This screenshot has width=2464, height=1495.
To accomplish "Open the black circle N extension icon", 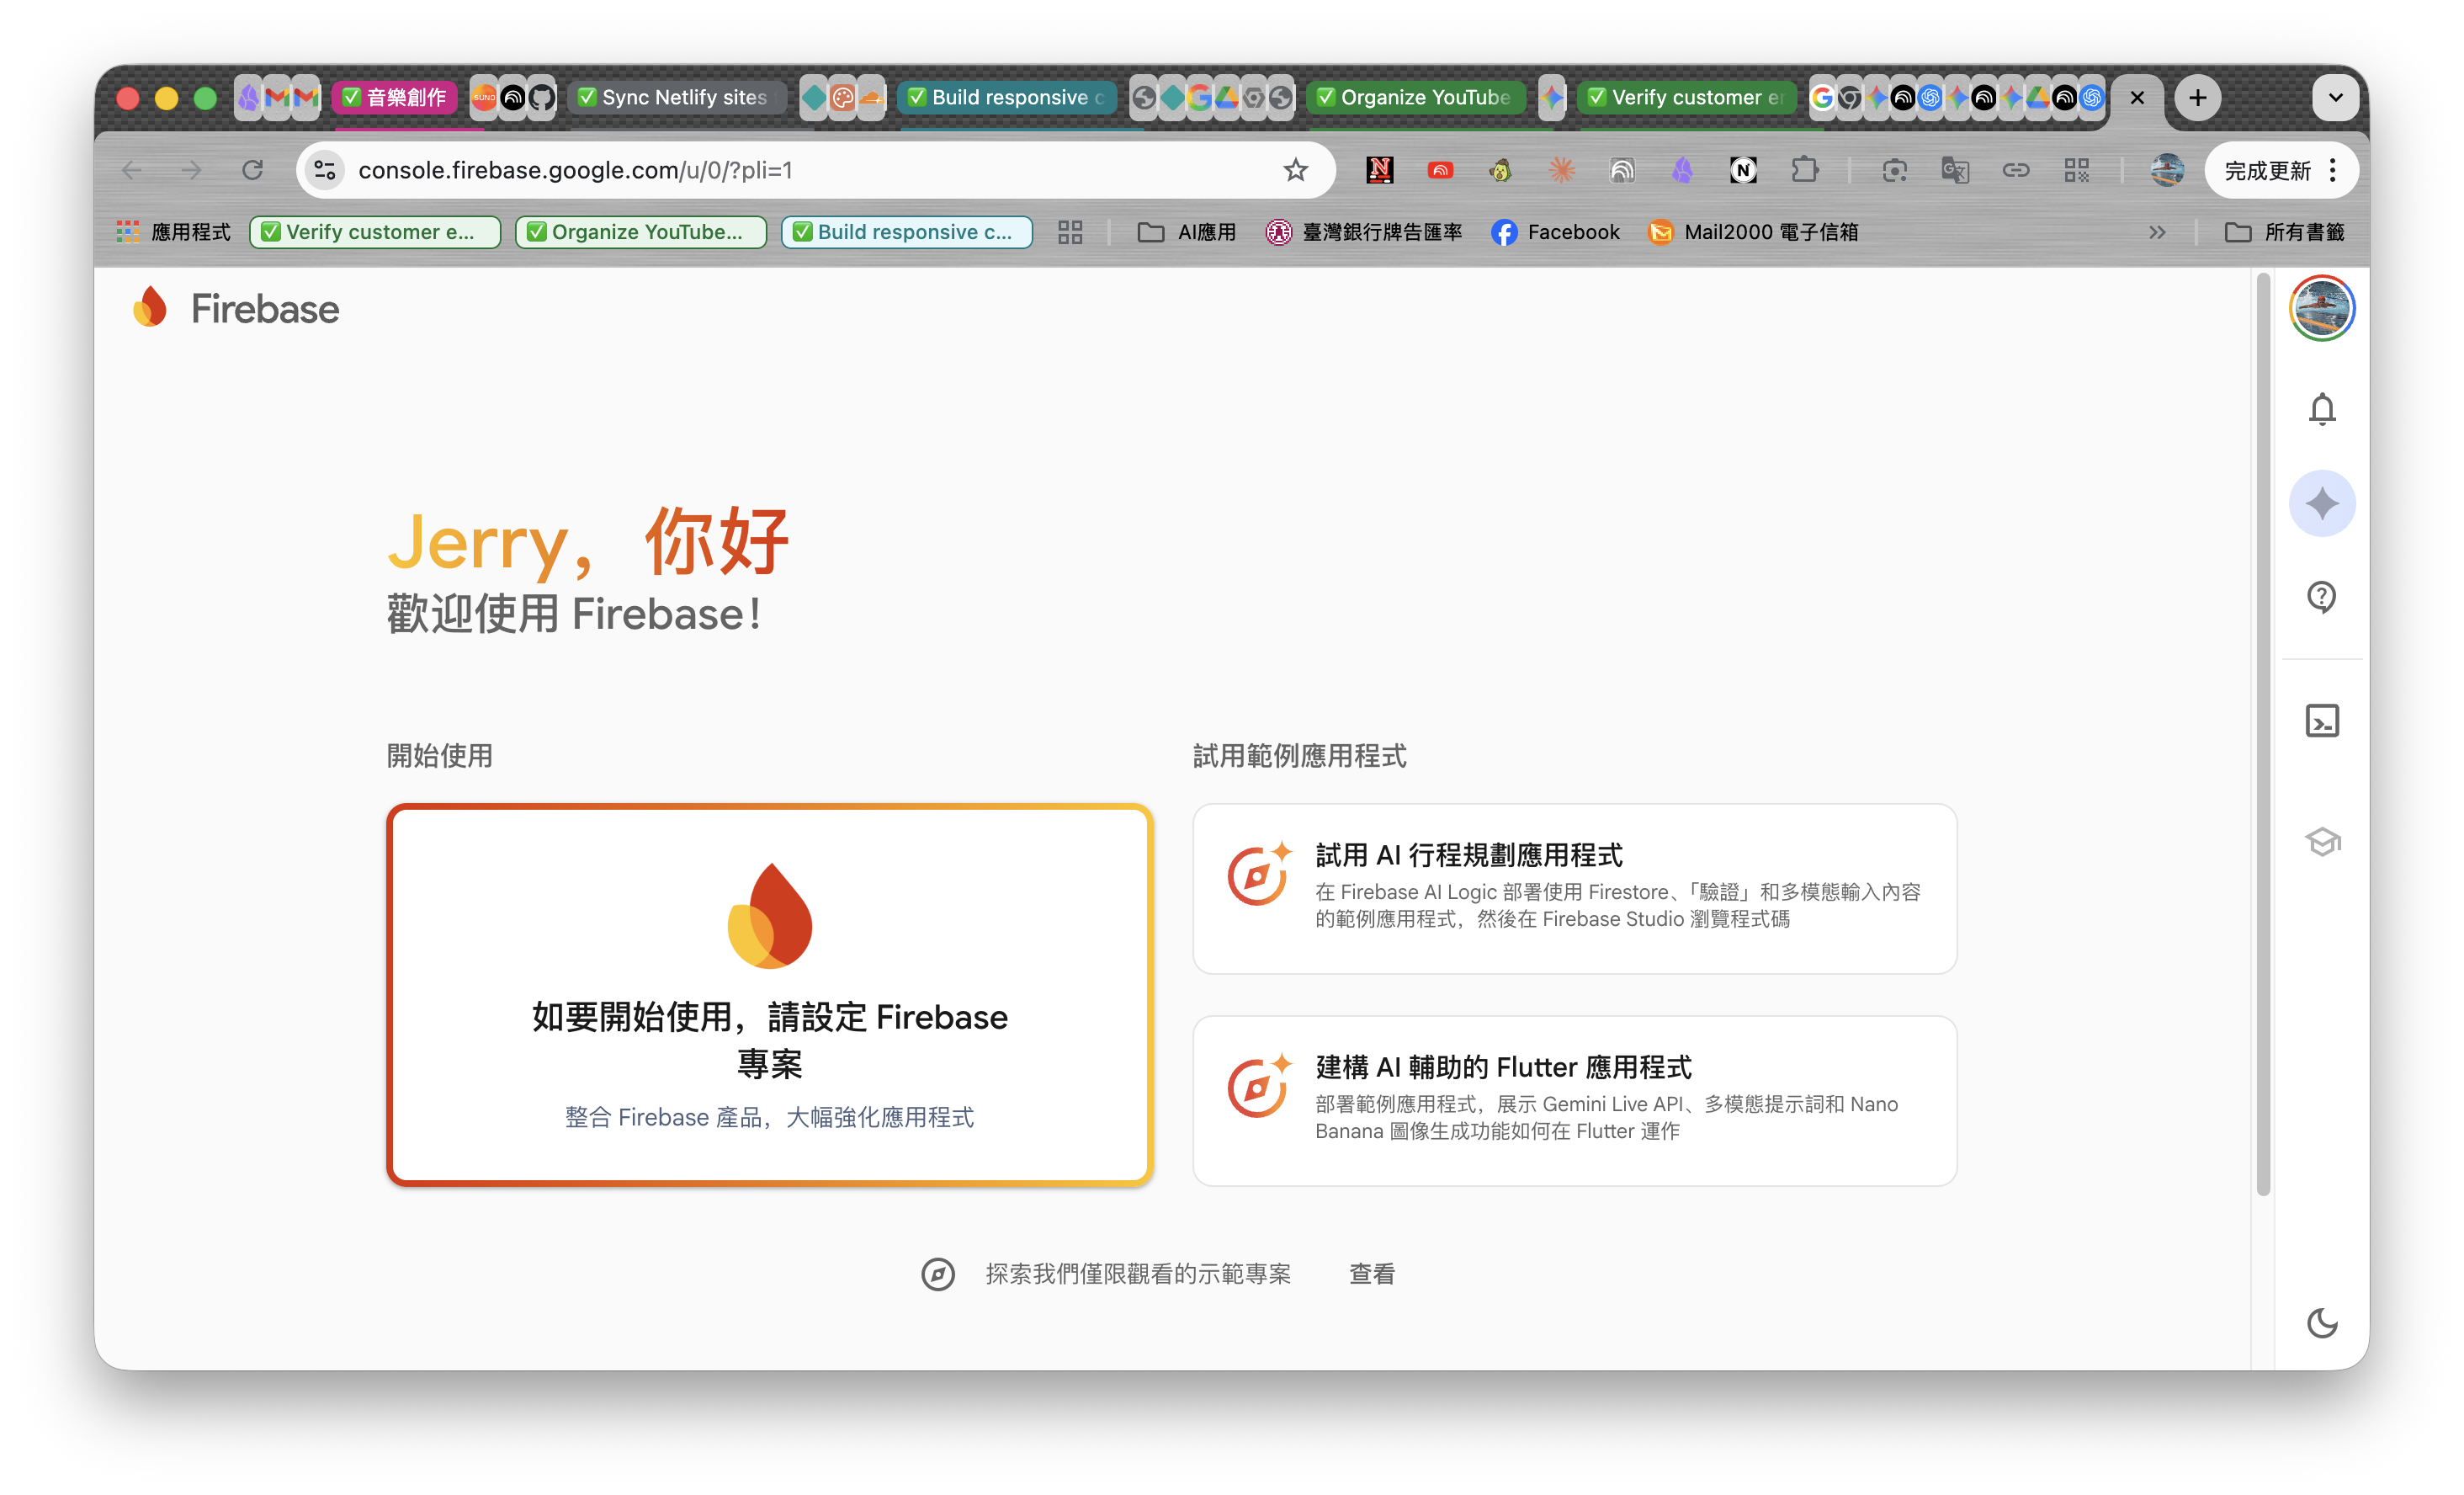I will click(1743, 170).
